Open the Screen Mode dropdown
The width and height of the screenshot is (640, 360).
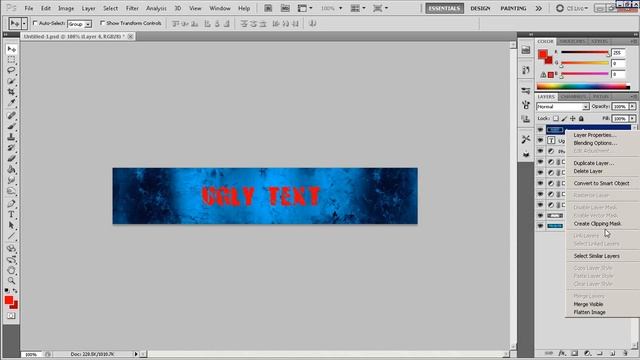[x=380, y=8]
